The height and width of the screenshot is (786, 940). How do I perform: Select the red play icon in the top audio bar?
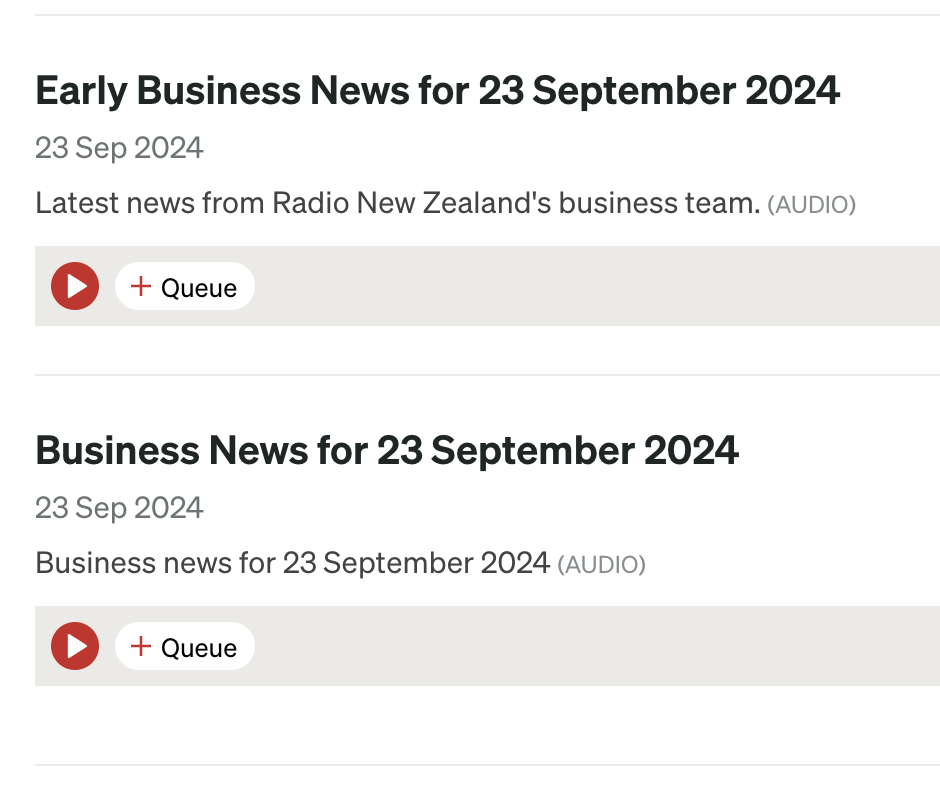[74, 286]
